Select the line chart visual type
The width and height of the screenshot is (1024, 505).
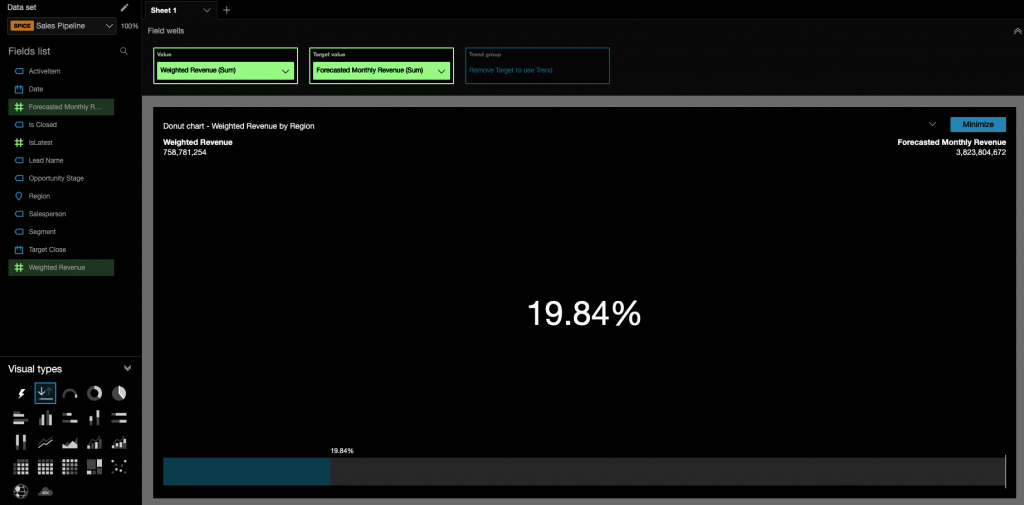45,442
